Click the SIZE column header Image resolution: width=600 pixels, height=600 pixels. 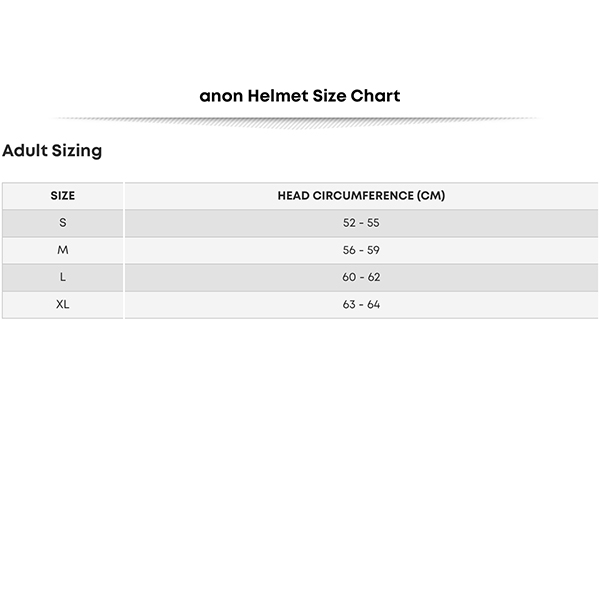(63, 196)
